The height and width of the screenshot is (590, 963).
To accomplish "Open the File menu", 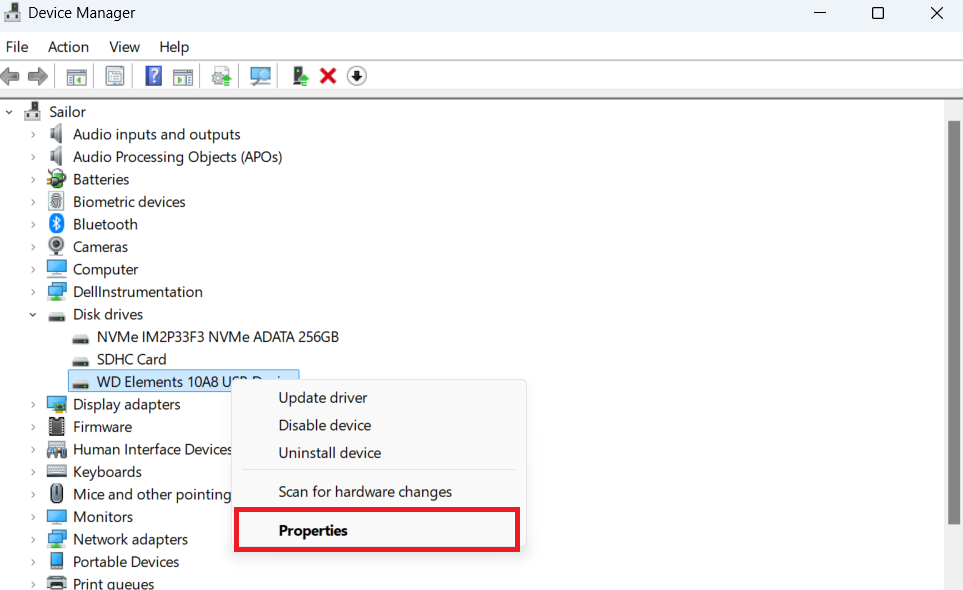I will coord(17,47).
